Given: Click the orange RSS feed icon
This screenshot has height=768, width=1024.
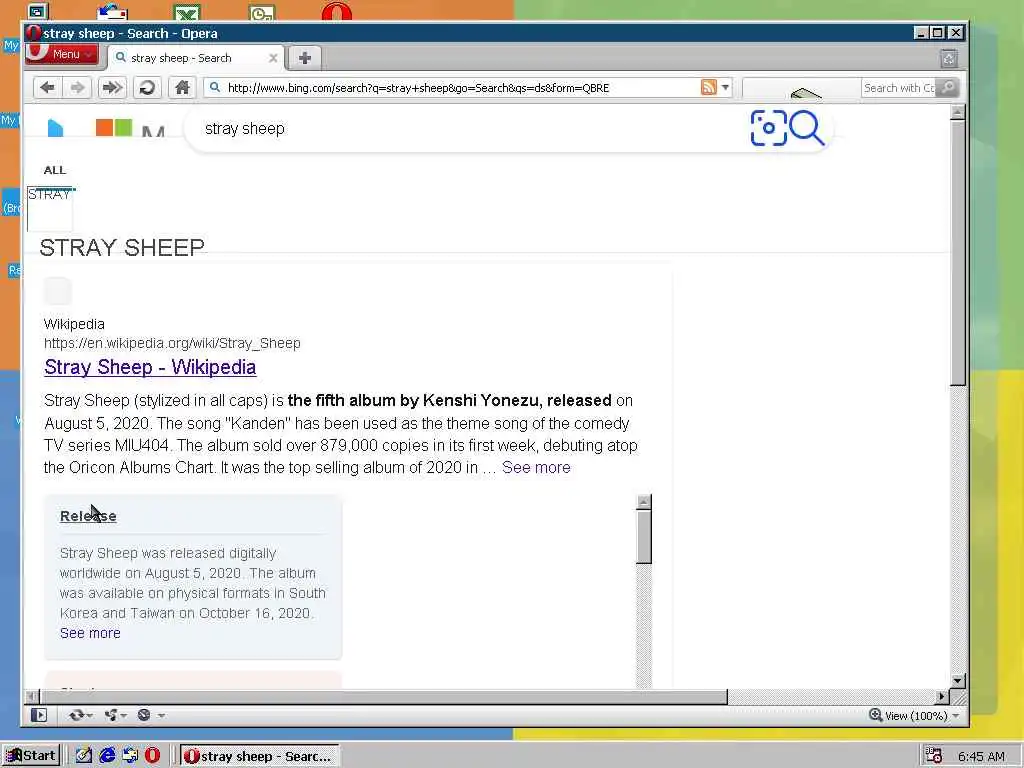Looking at the screenshot, I should click(x=709, y=87).
